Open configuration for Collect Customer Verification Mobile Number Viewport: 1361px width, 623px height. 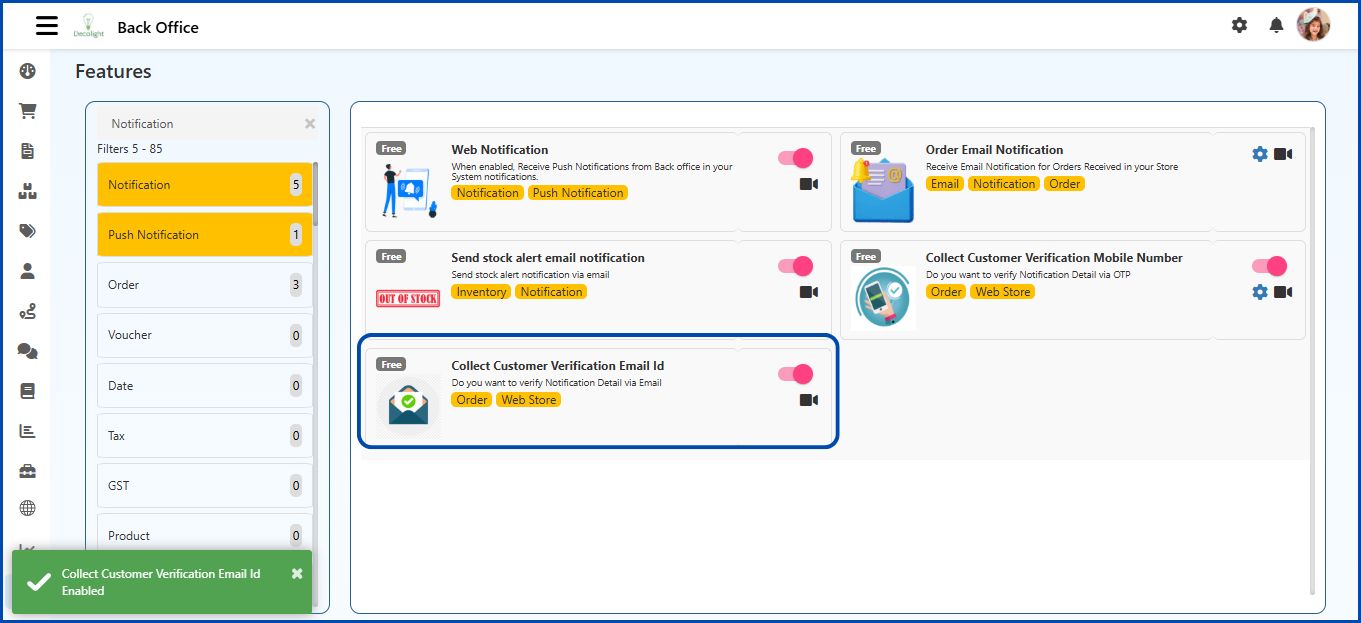click(1260, 292)
